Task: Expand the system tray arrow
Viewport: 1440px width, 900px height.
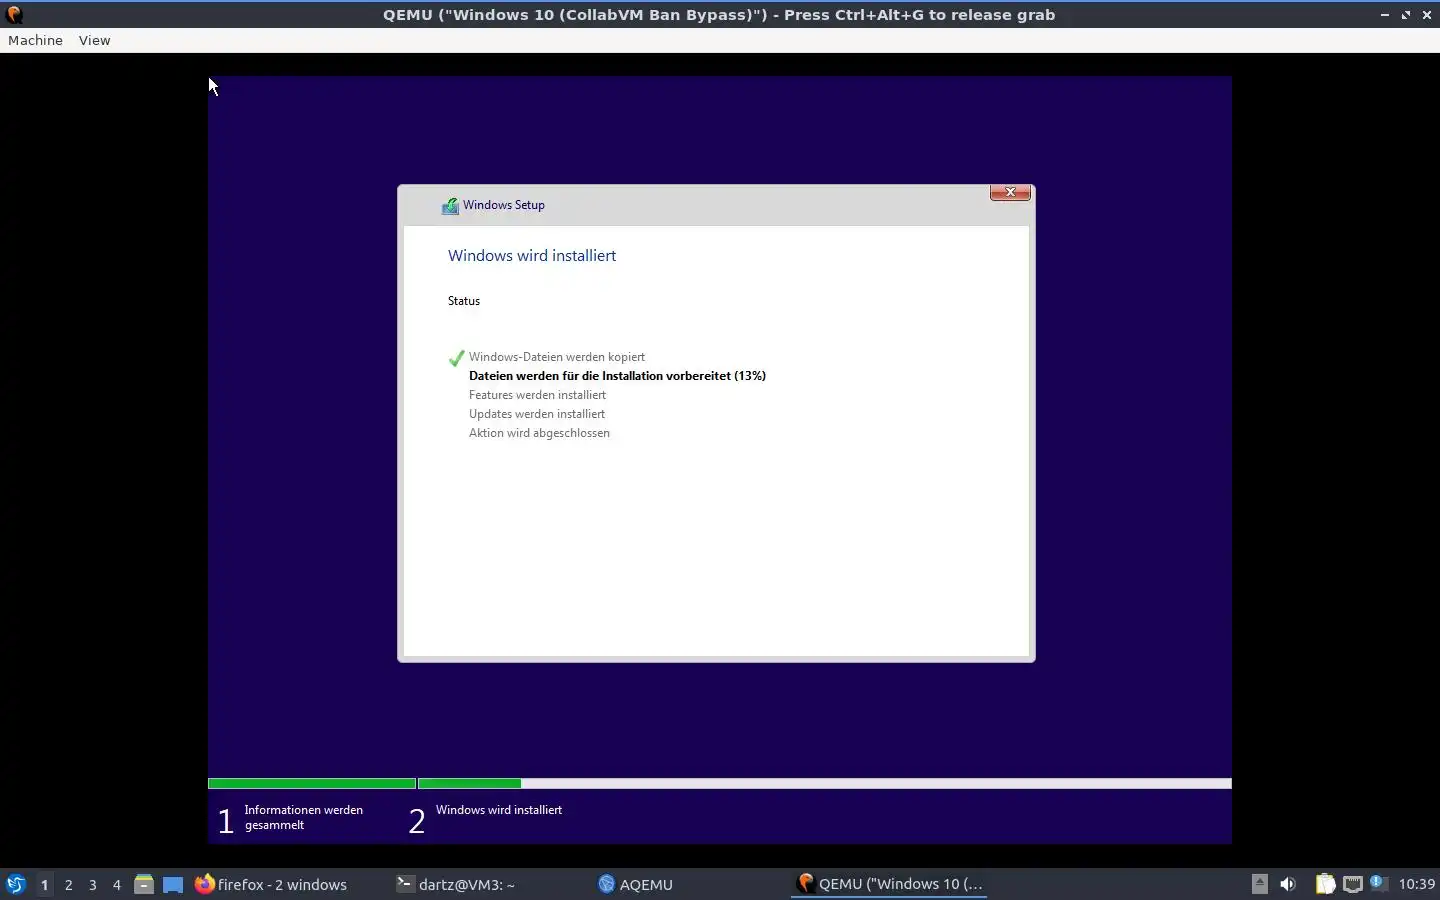Action: [1260, 884]
